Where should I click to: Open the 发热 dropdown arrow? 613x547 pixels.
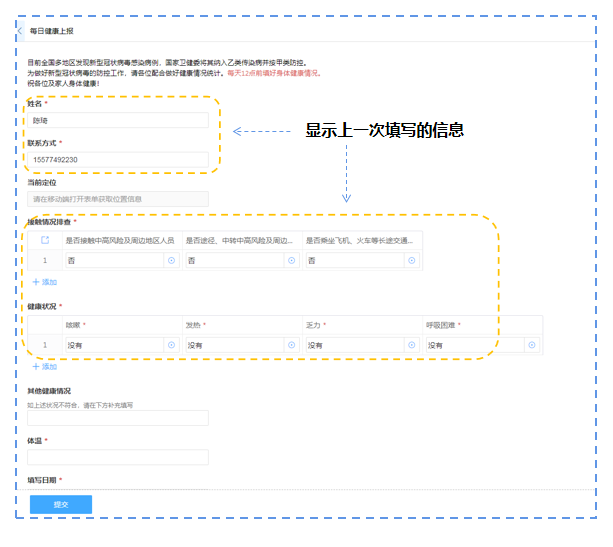tap(291, 345)
